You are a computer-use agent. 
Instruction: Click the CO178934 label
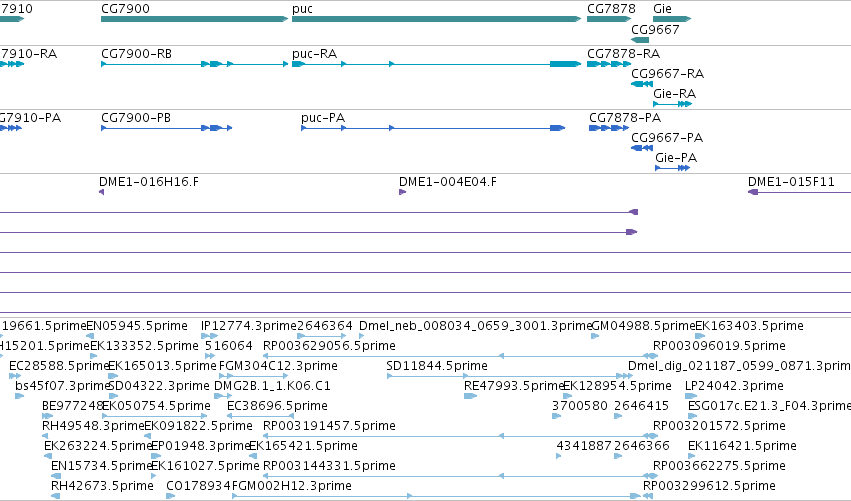pos(199,486)
